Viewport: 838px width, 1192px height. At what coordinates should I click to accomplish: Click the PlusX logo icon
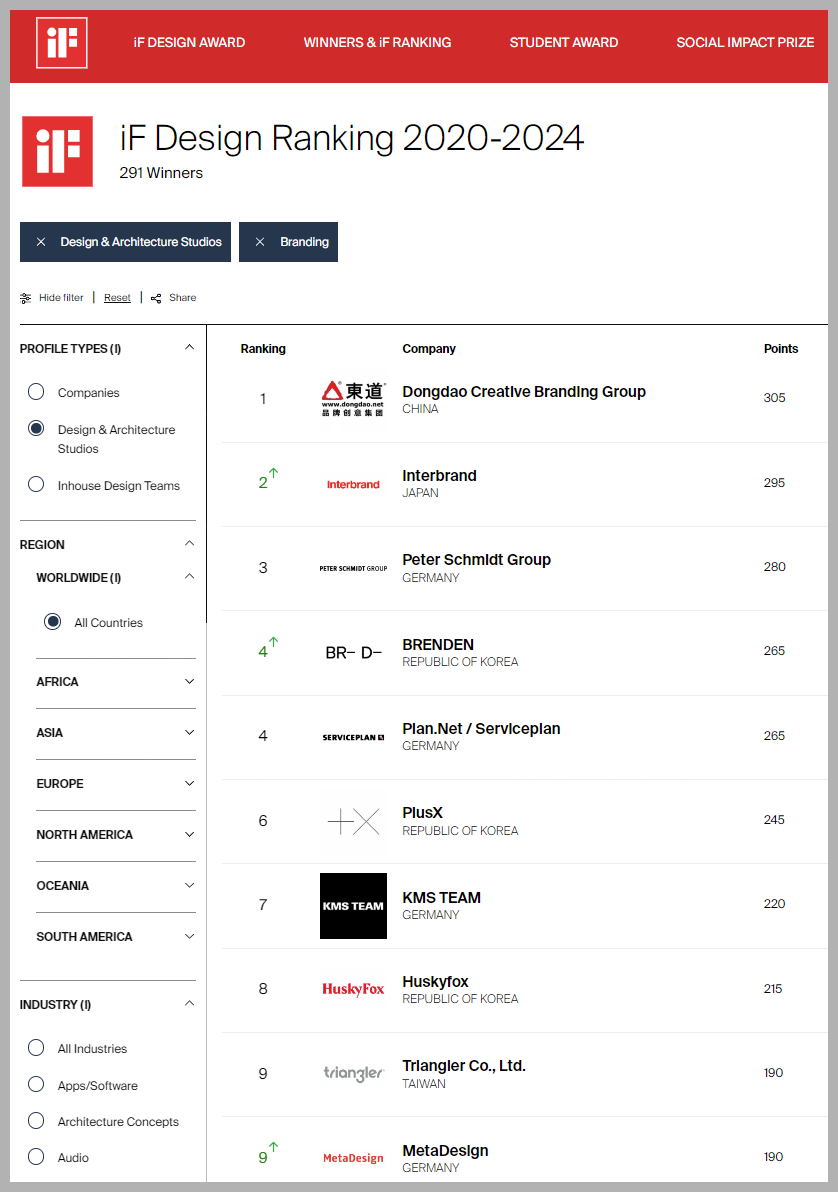point(353,822)
